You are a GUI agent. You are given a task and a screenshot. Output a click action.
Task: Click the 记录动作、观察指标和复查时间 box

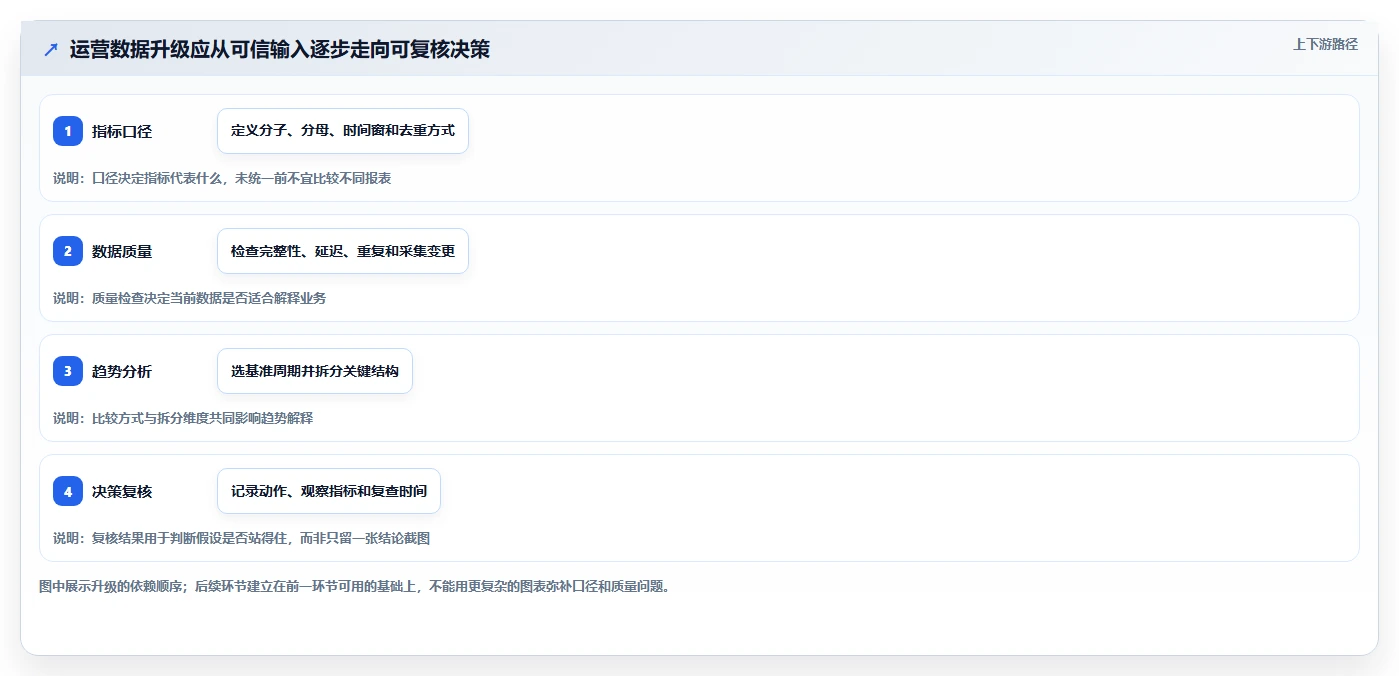[329, 491]
